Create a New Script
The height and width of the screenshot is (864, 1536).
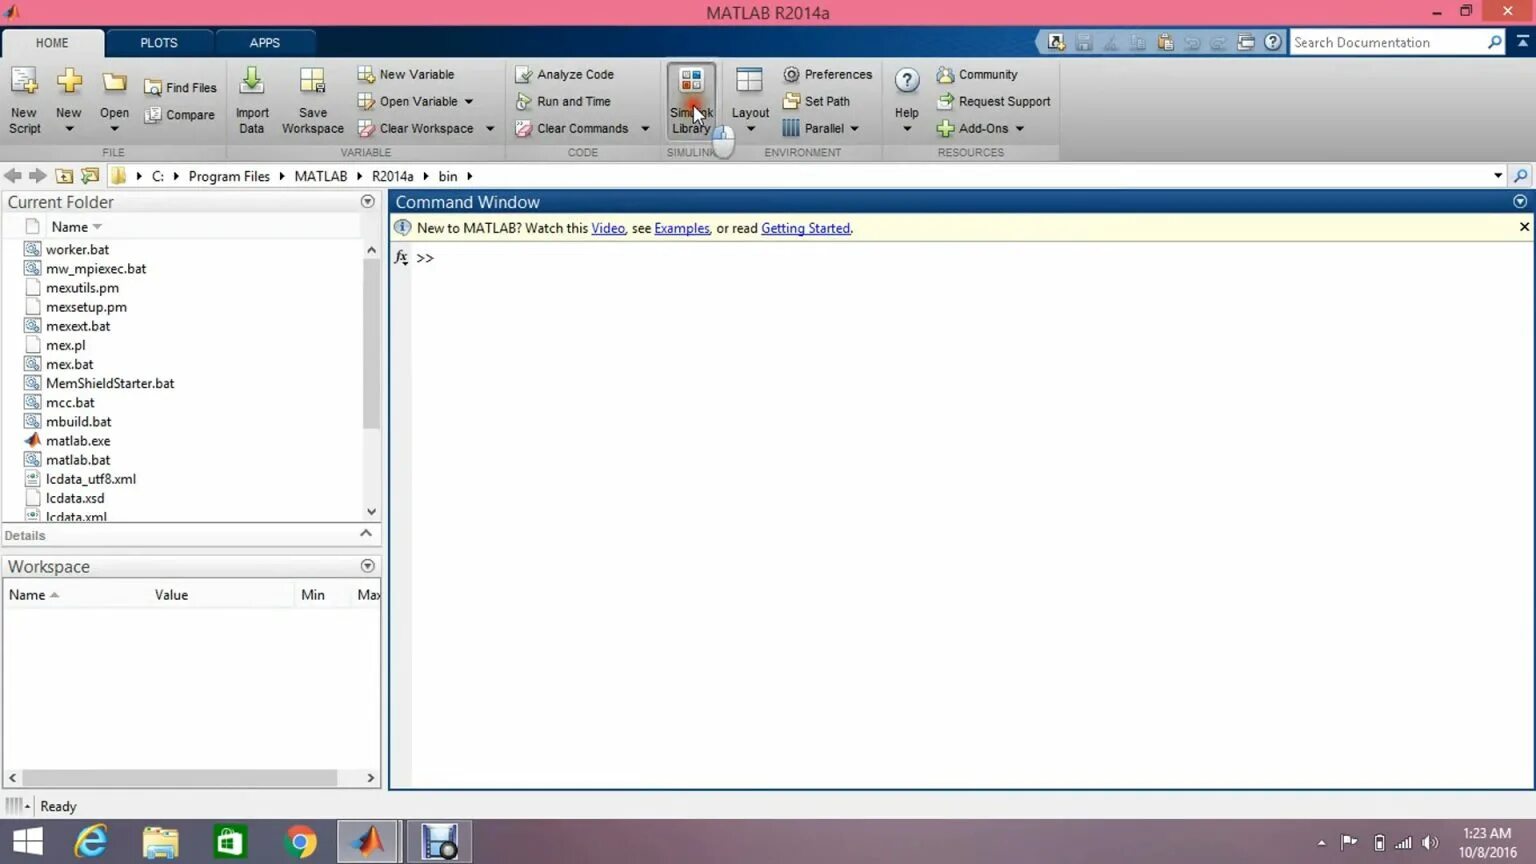[24, 100]
